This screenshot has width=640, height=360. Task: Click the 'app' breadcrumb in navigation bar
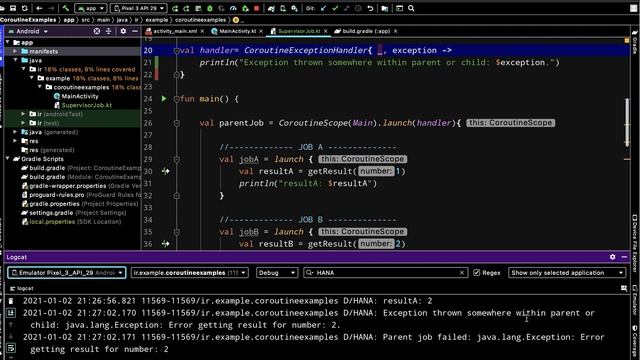pyautogui.click(x=69, y=20)
